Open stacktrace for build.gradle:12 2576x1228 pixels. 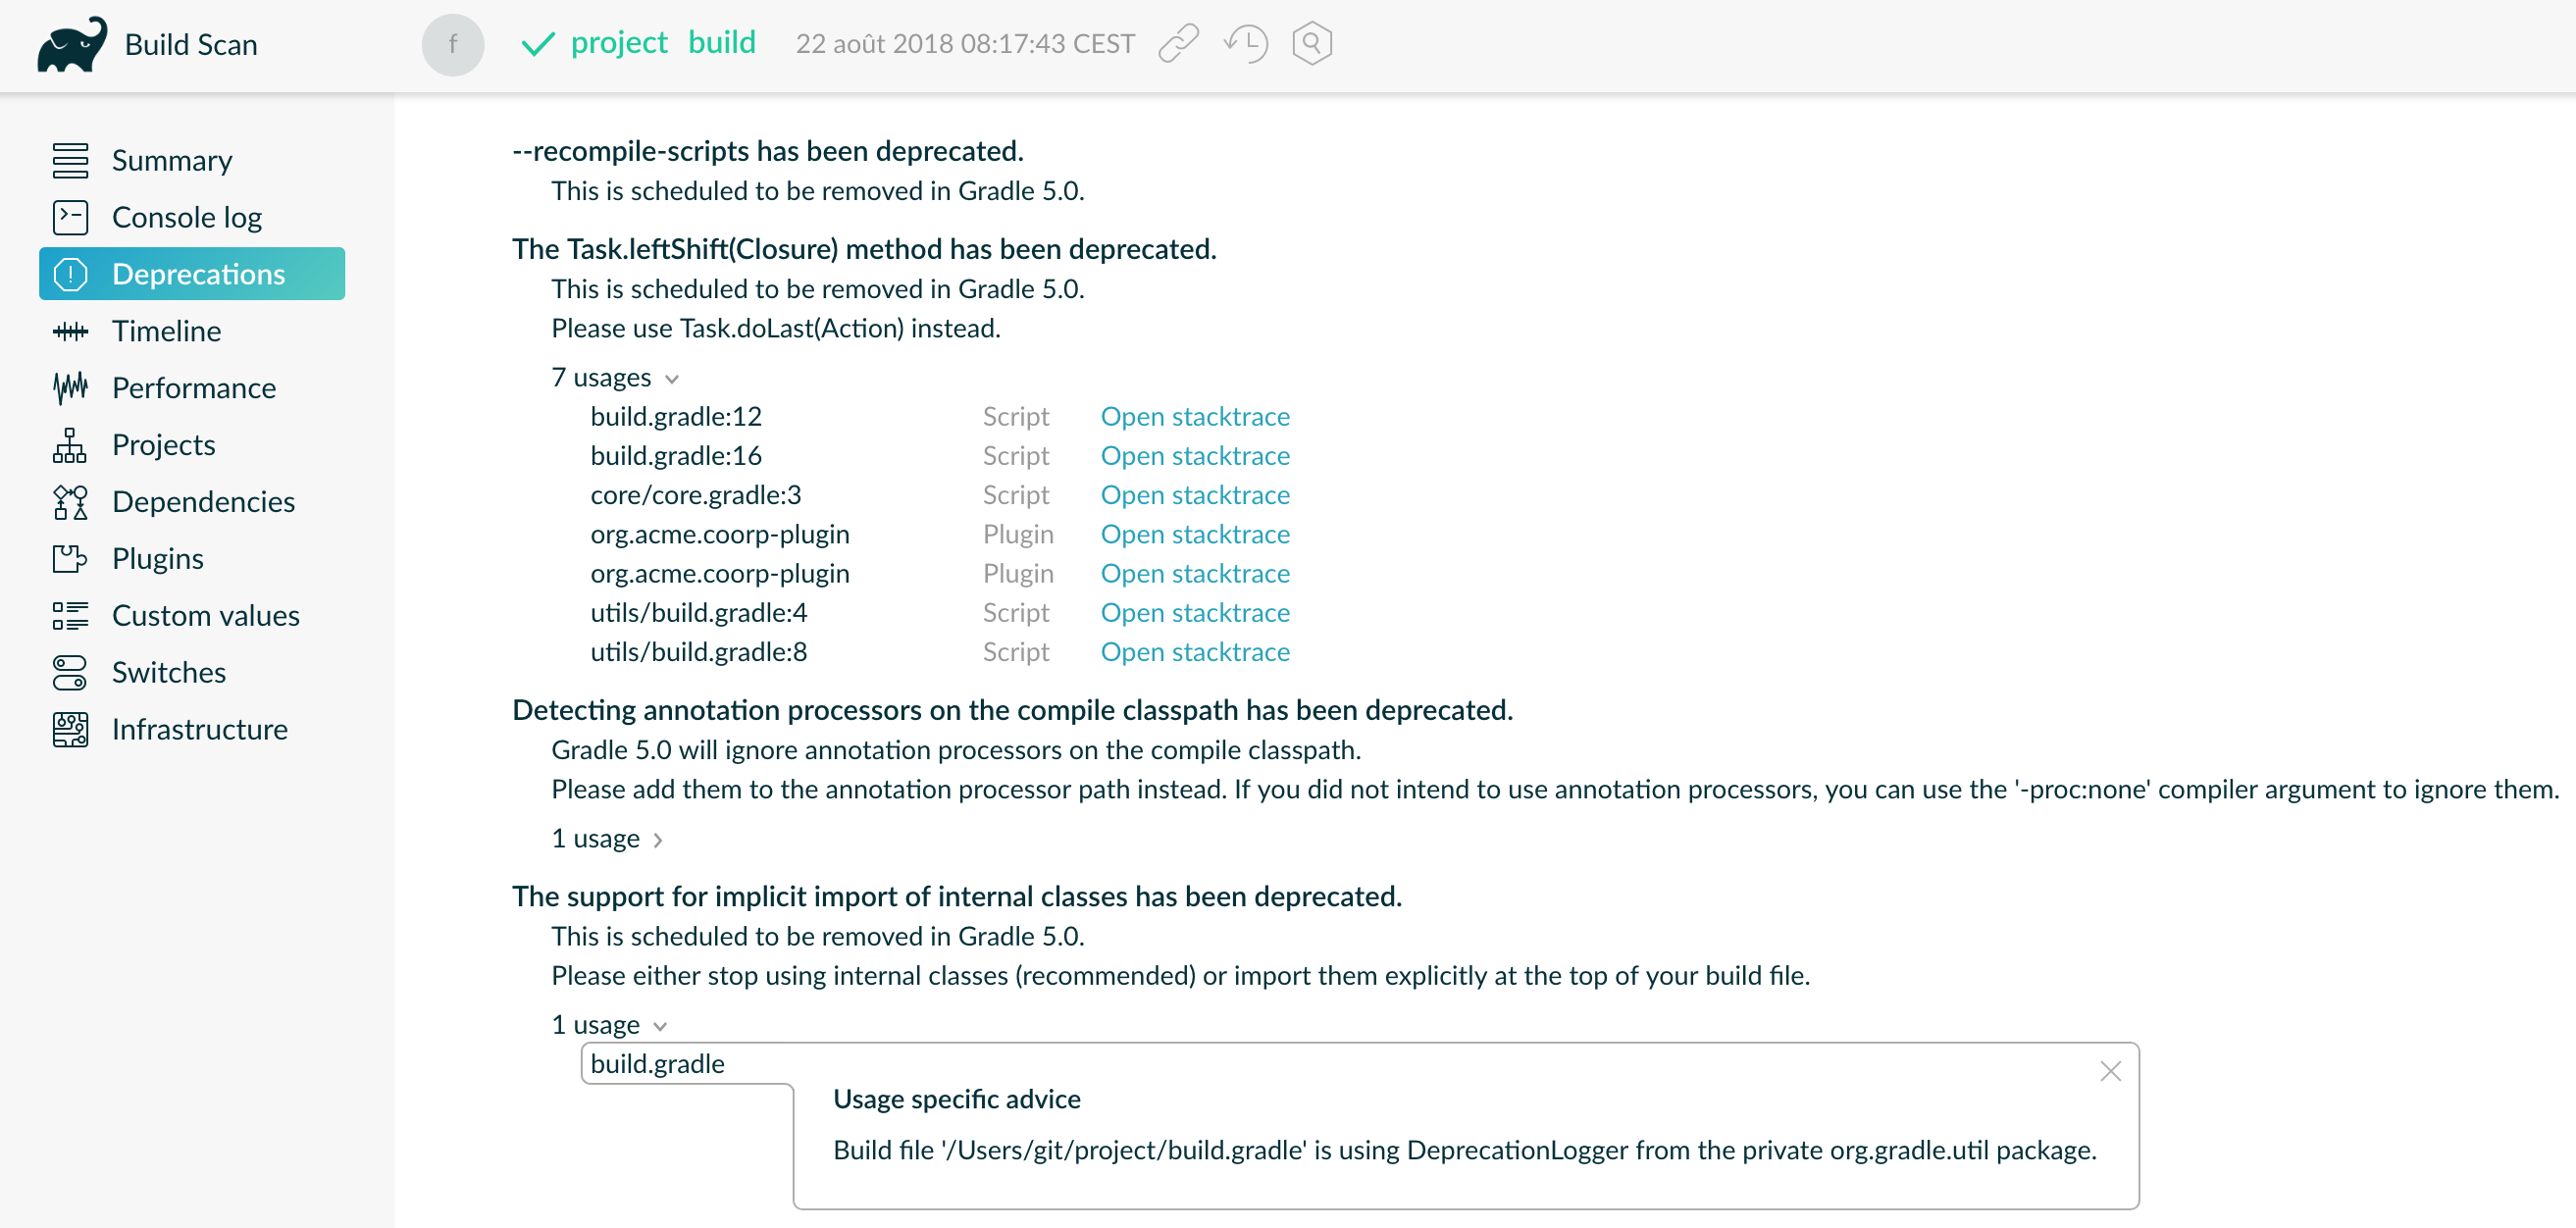(1193, 415)
